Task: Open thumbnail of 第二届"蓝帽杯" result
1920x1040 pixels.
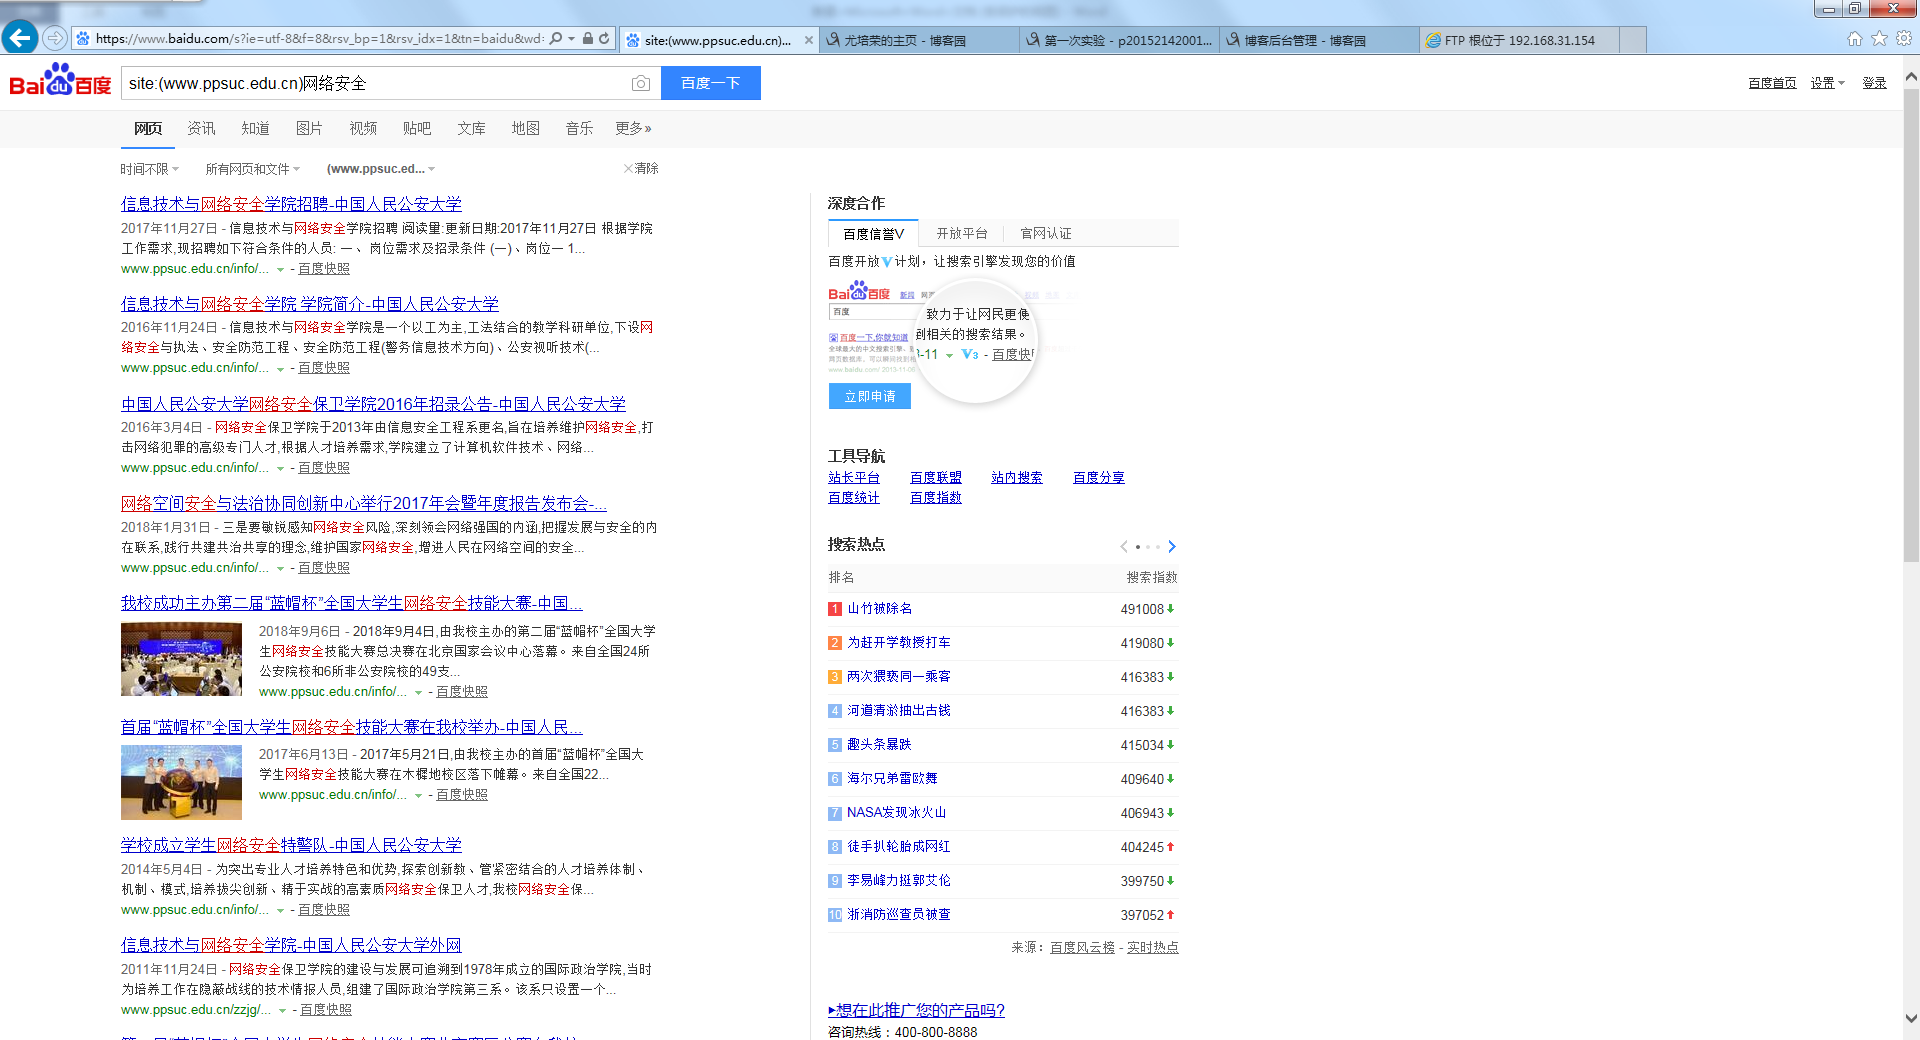Action: click(x=181, y=659)
